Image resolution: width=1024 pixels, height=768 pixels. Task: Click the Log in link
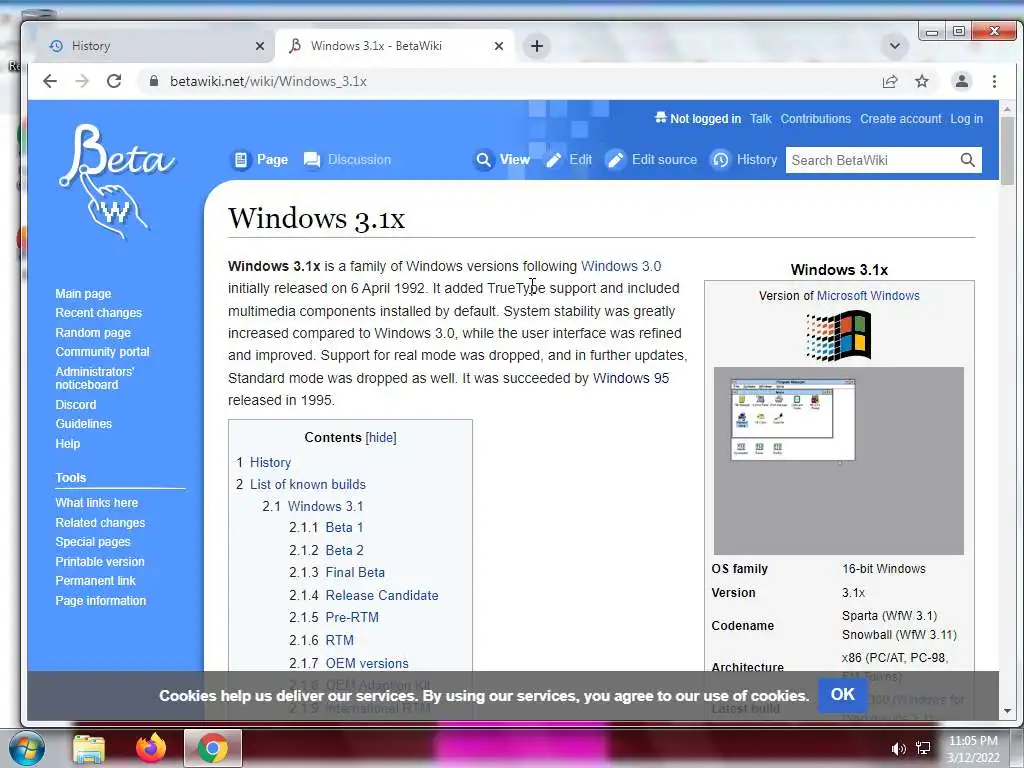point(967,119)
